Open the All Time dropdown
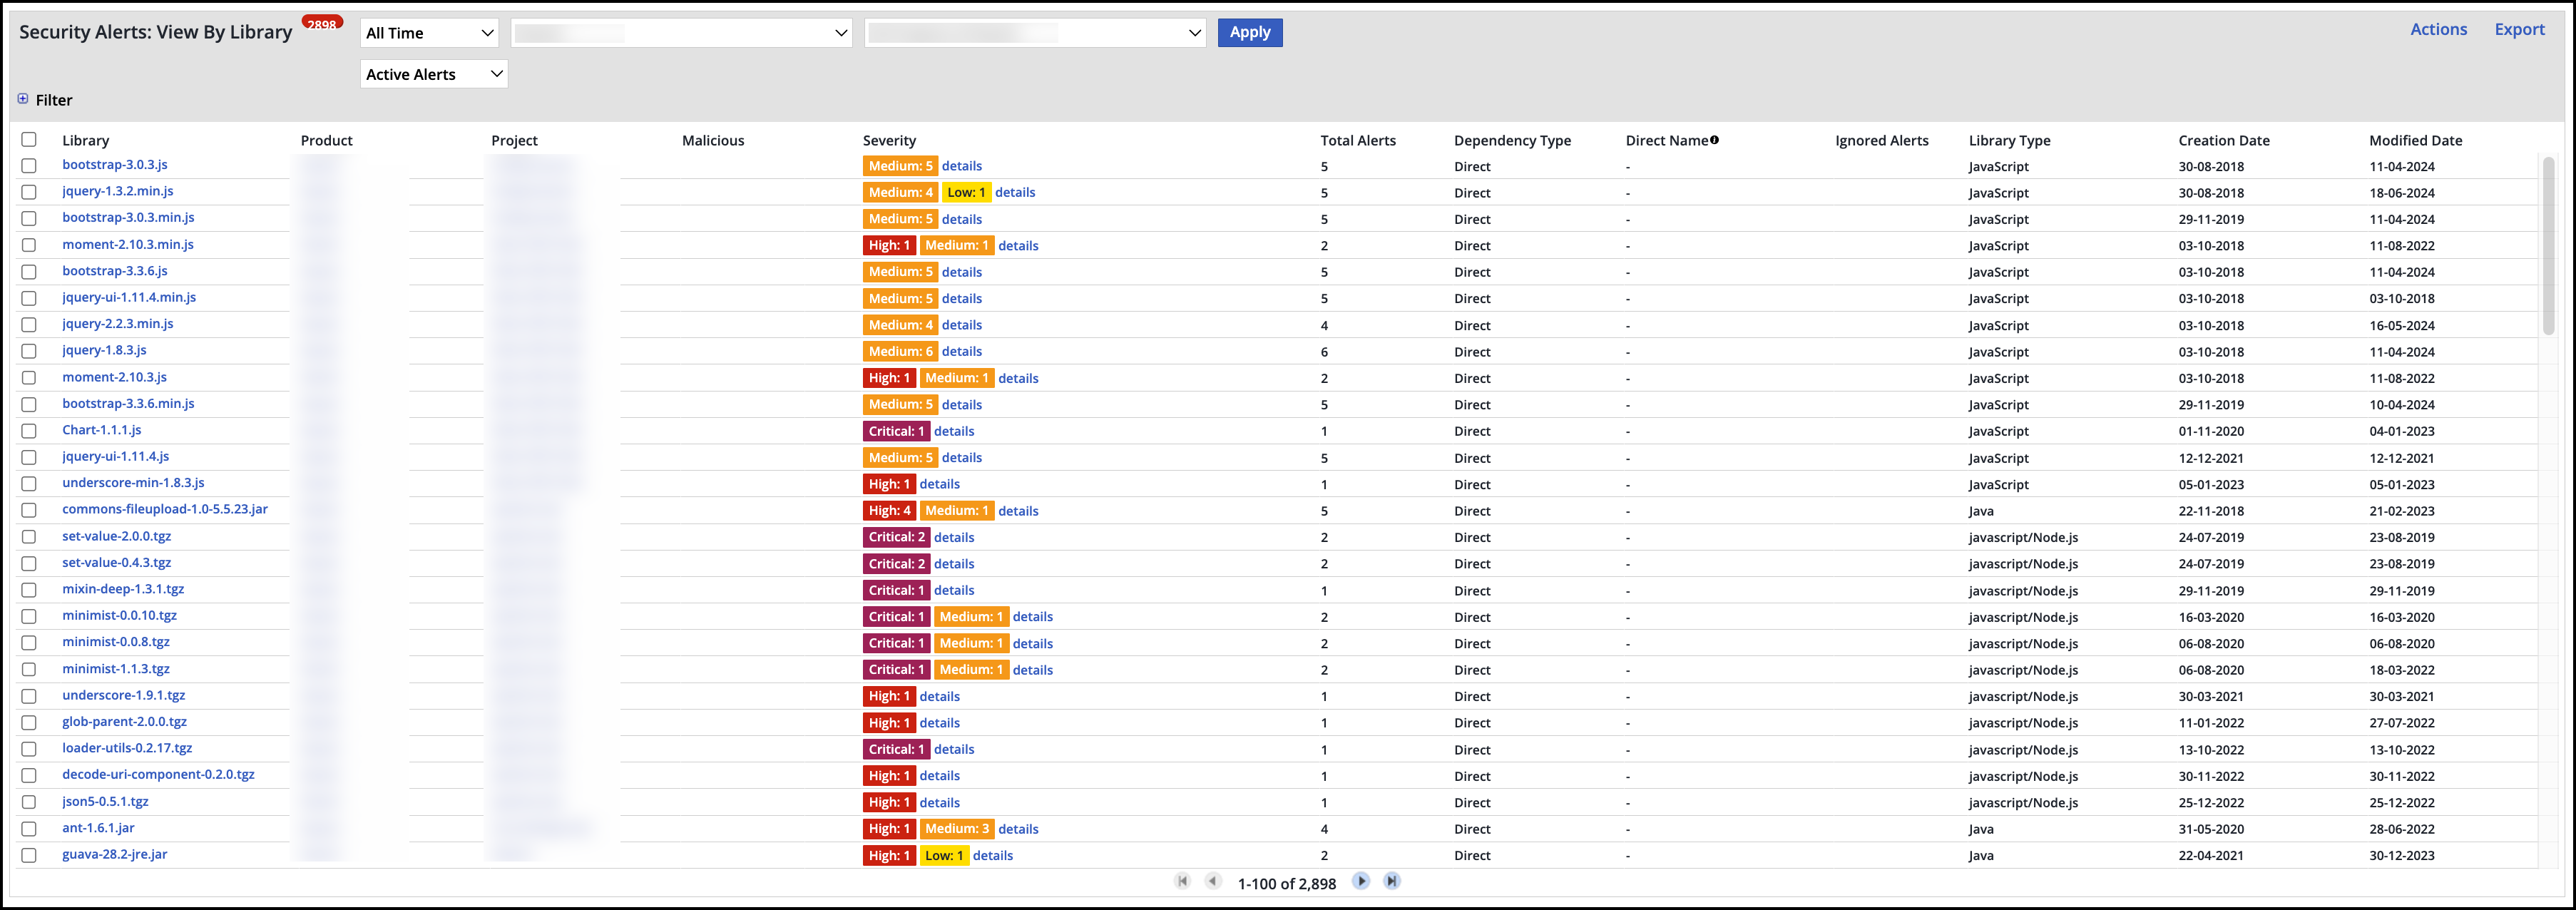Screen dimensions: 2576x910 [x=429, y=33]
